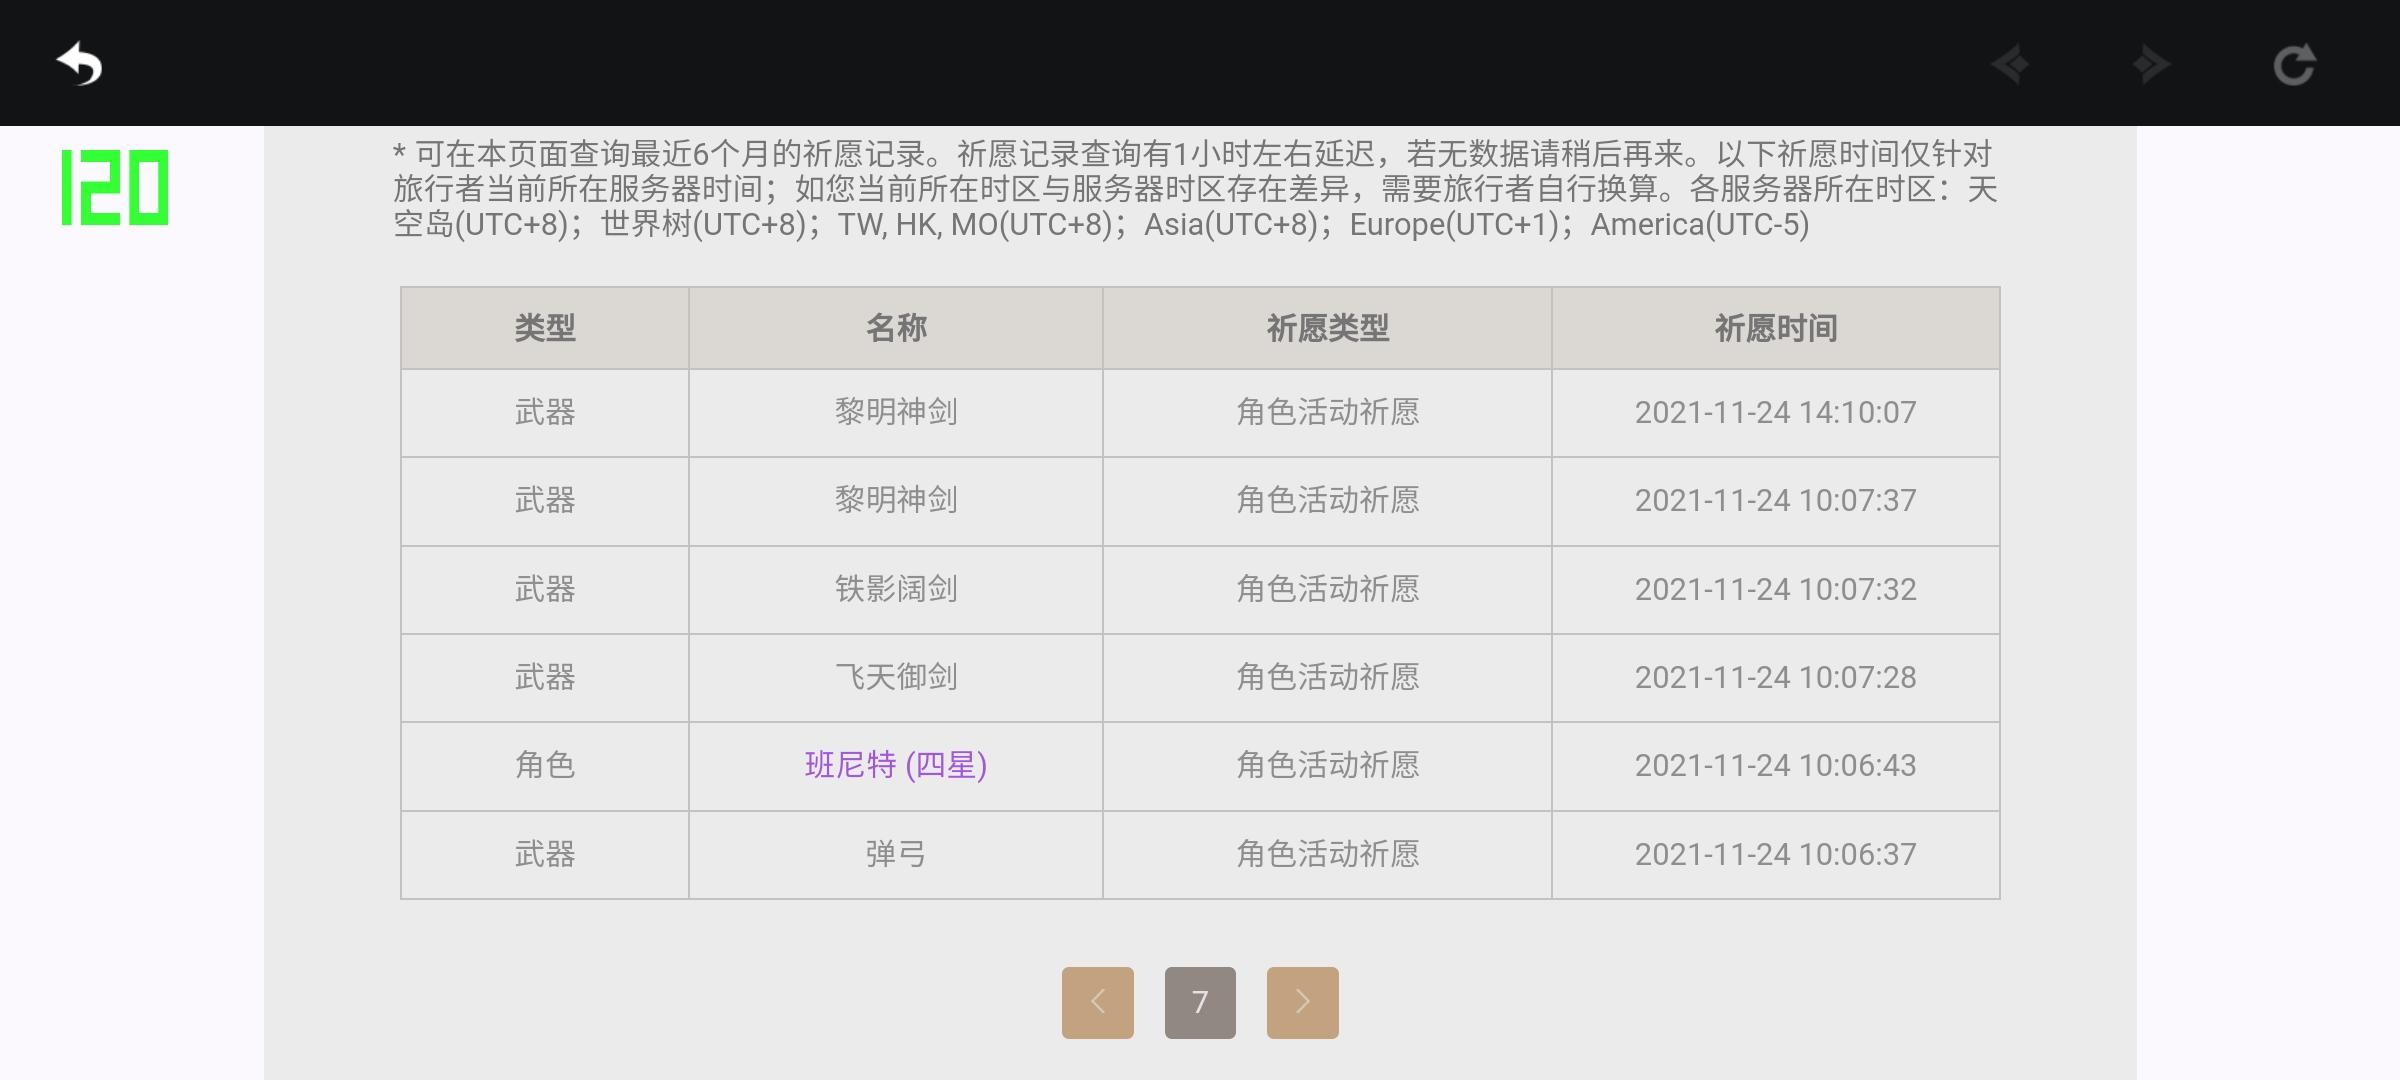Click the 祈愿时间 column header

pos(1776,328)
